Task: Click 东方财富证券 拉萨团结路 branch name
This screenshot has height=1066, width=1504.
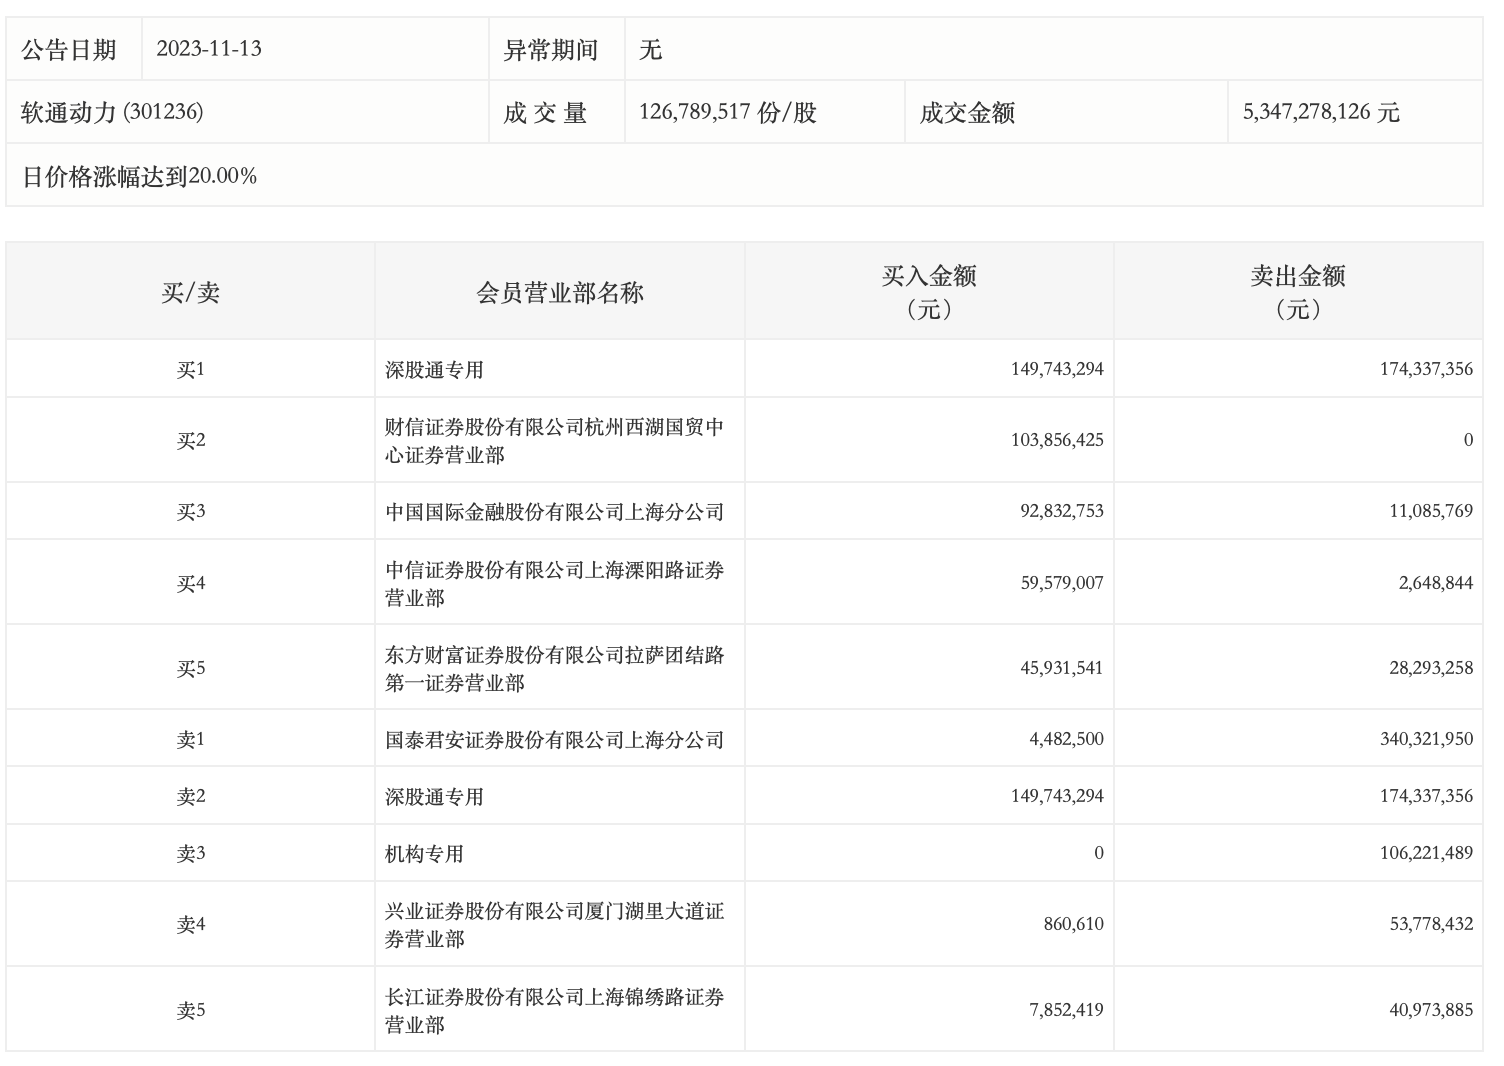Action: 554,669
